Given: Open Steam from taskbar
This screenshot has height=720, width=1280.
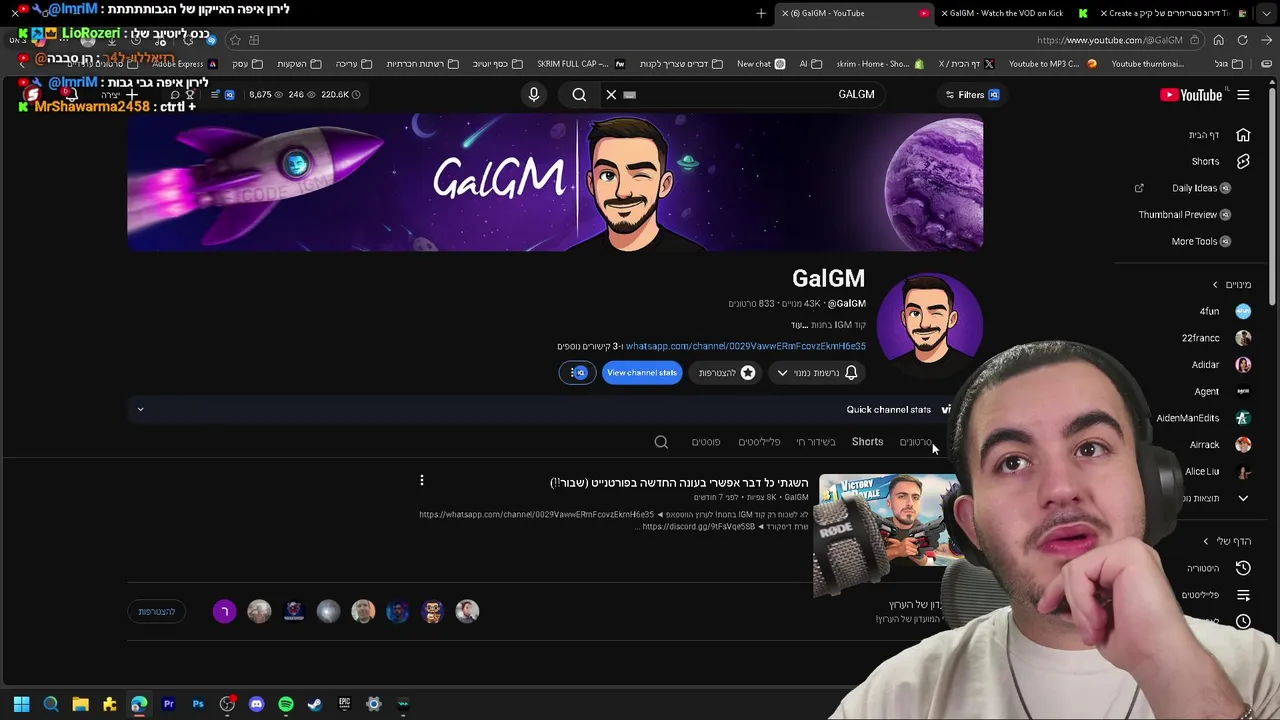Looking at the screenshot, I should point(315,704).
